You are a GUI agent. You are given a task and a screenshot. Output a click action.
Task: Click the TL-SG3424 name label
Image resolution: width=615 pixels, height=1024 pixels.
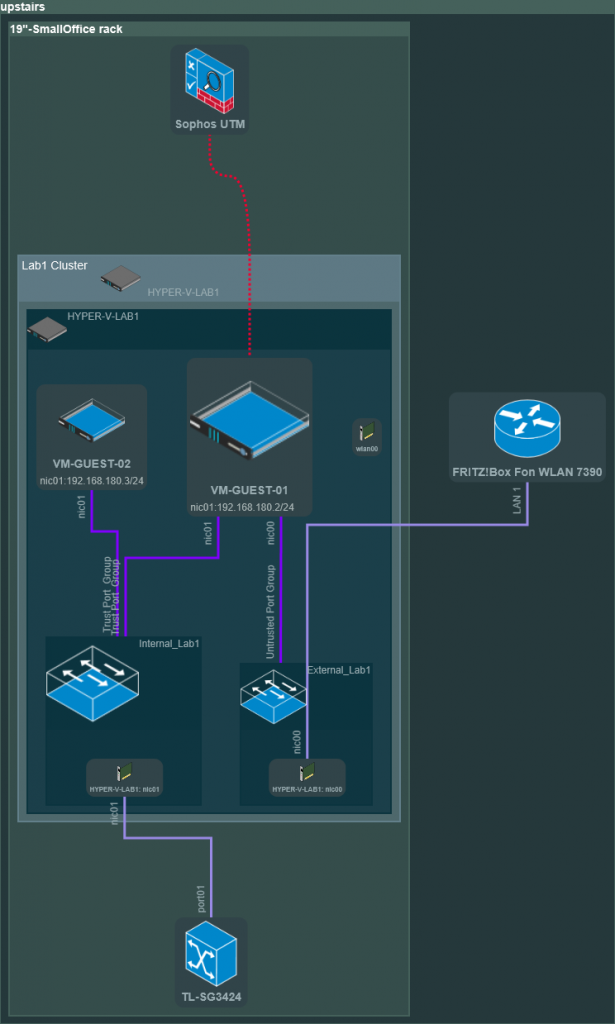point(211,997)
